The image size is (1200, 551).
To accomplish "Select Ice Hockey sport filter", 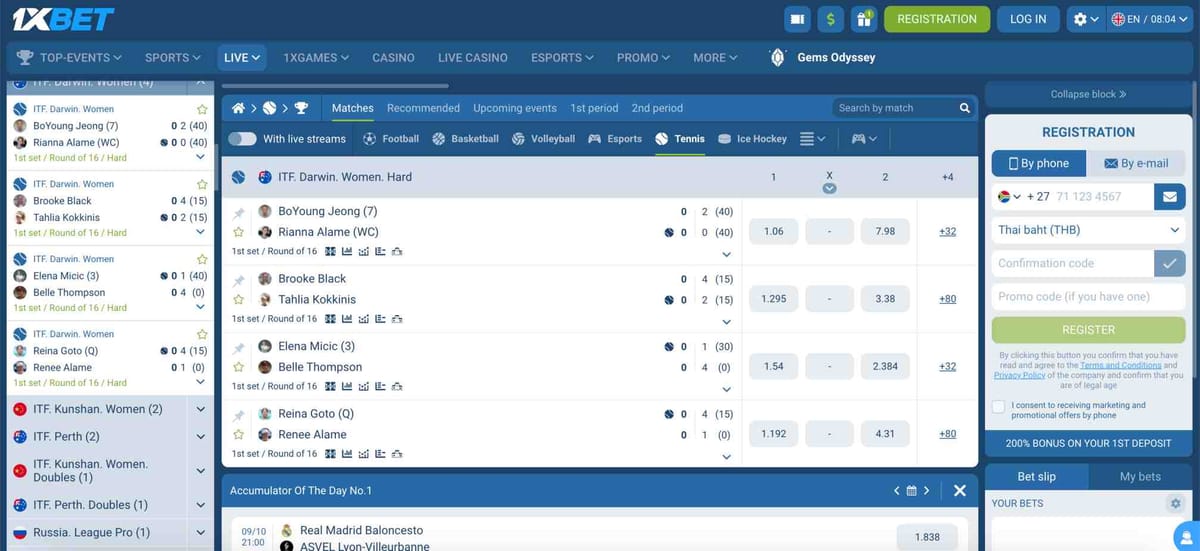I will (752, 139).
